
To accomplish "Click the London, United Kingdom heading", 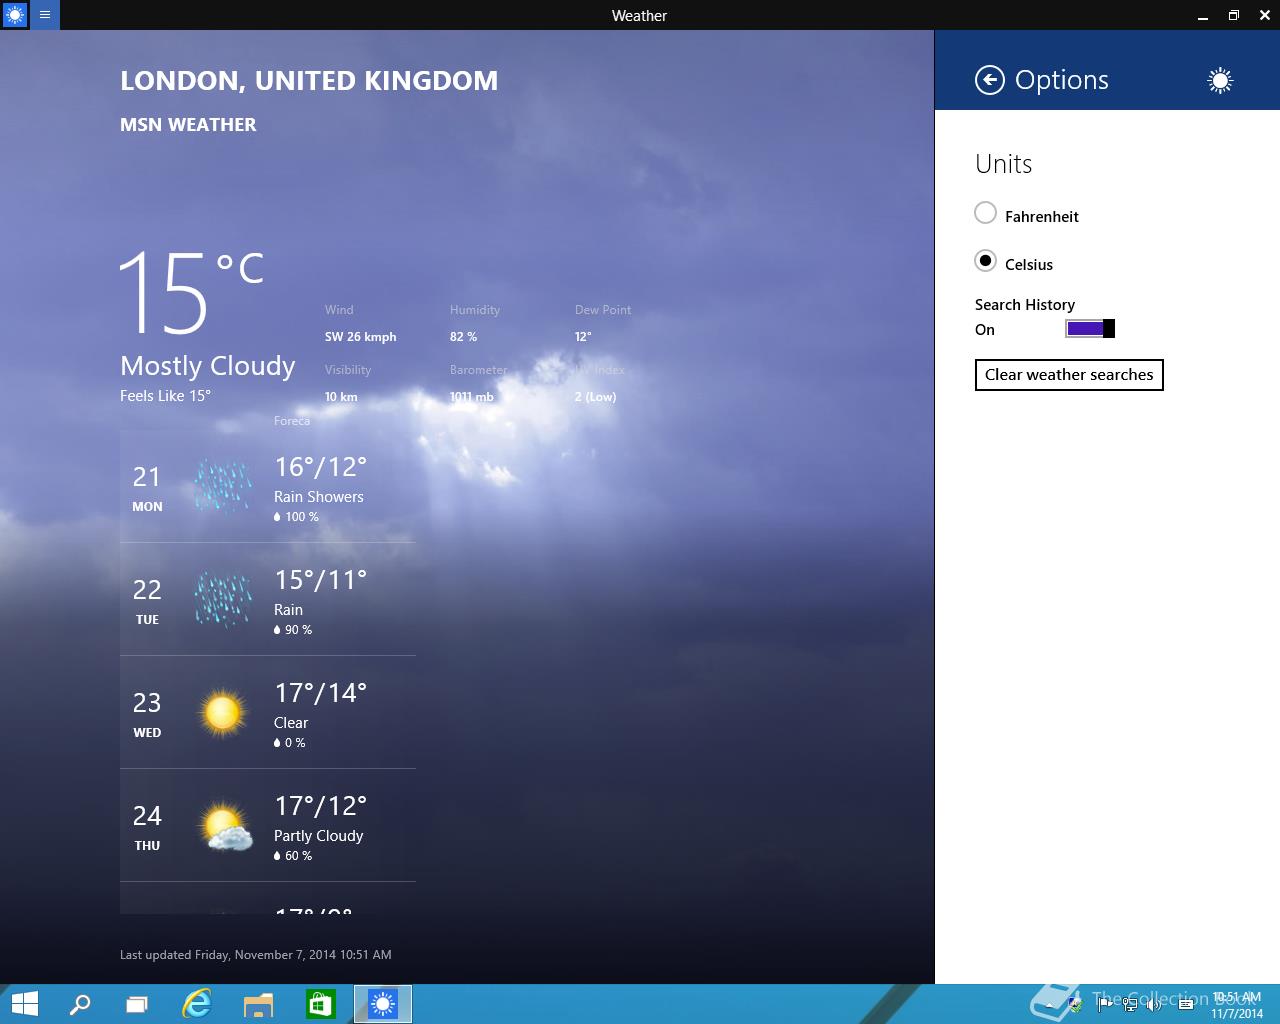I will (x=309, y=81).
